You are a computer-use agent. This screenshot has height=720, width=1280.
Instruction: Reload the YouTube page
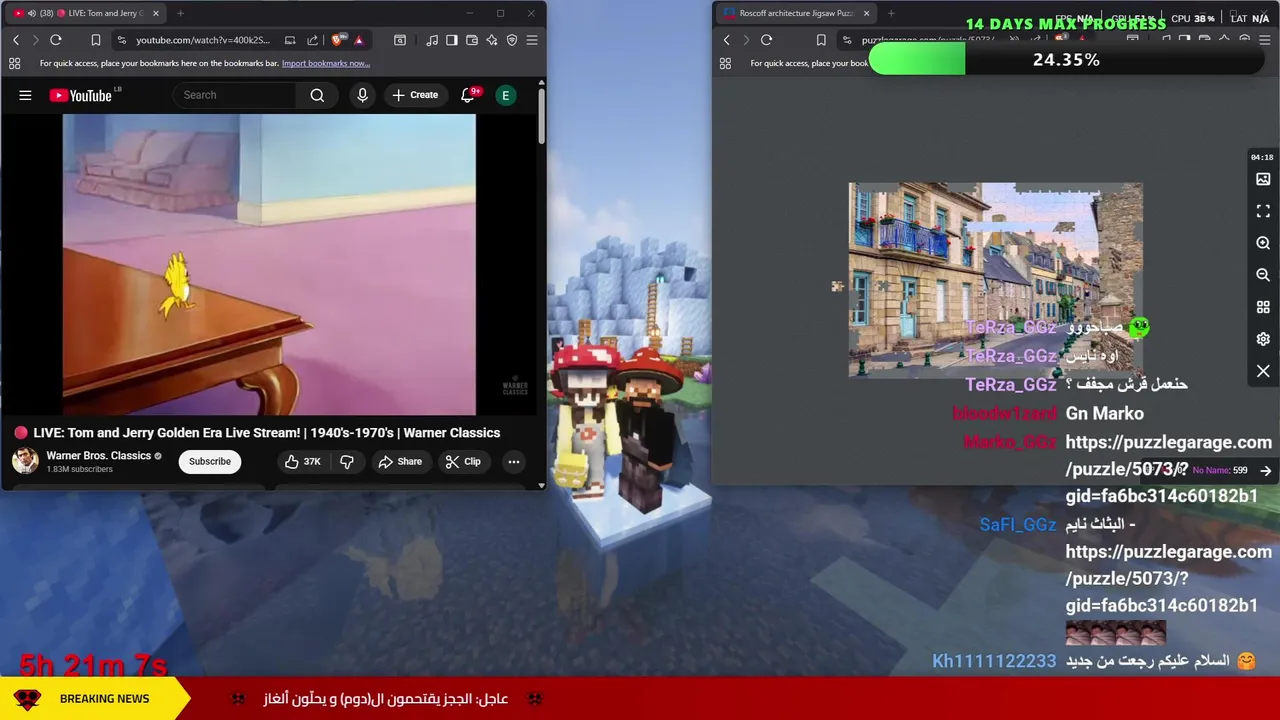(x=56, y=40)
